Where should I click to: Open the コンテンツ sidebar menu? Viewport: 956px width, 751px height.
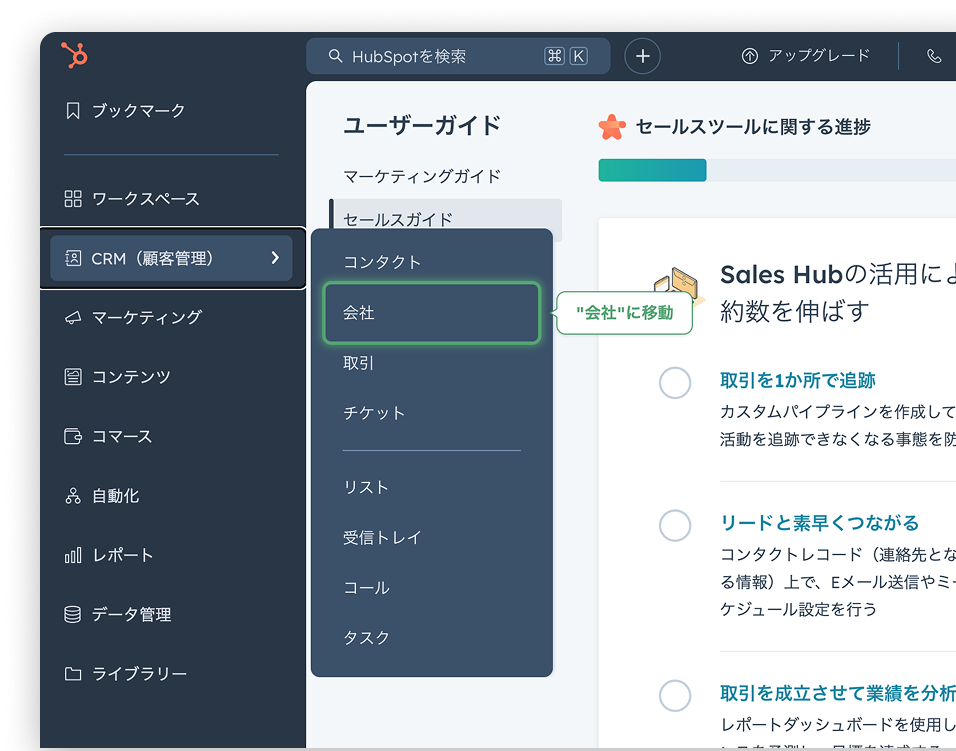[x=131, y=377]
